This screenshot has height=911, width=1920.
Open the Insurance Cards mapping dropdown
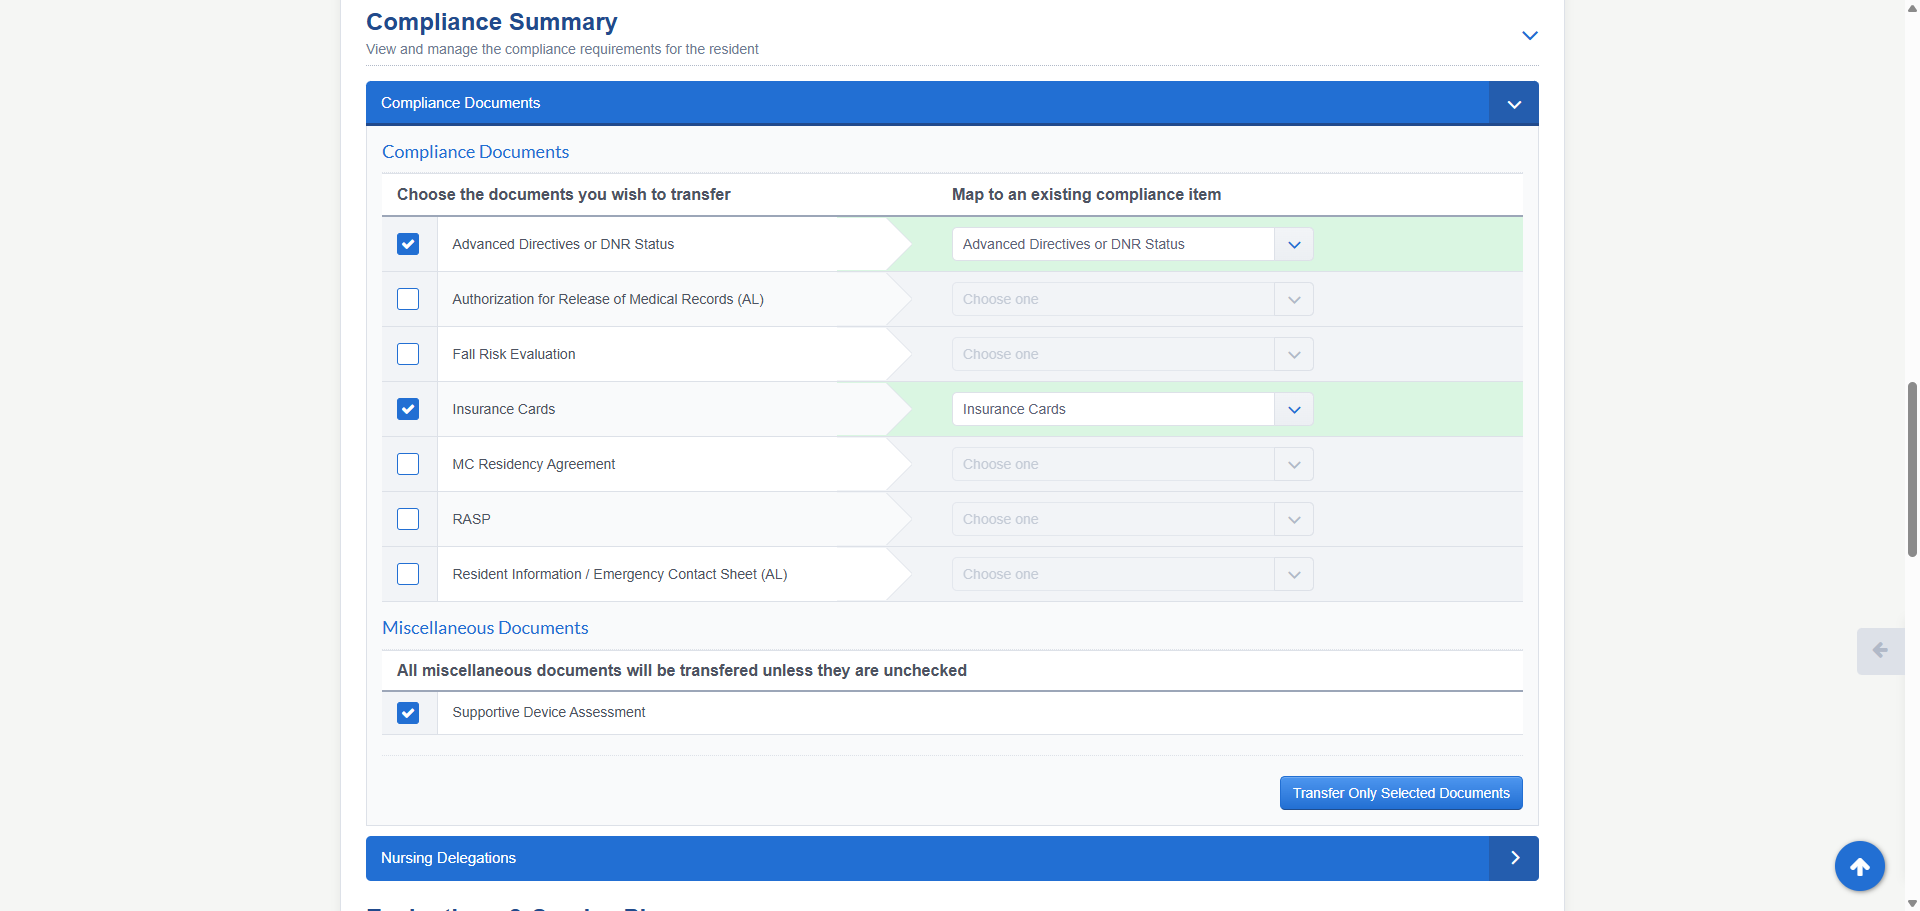click(x=1132, y=409)
